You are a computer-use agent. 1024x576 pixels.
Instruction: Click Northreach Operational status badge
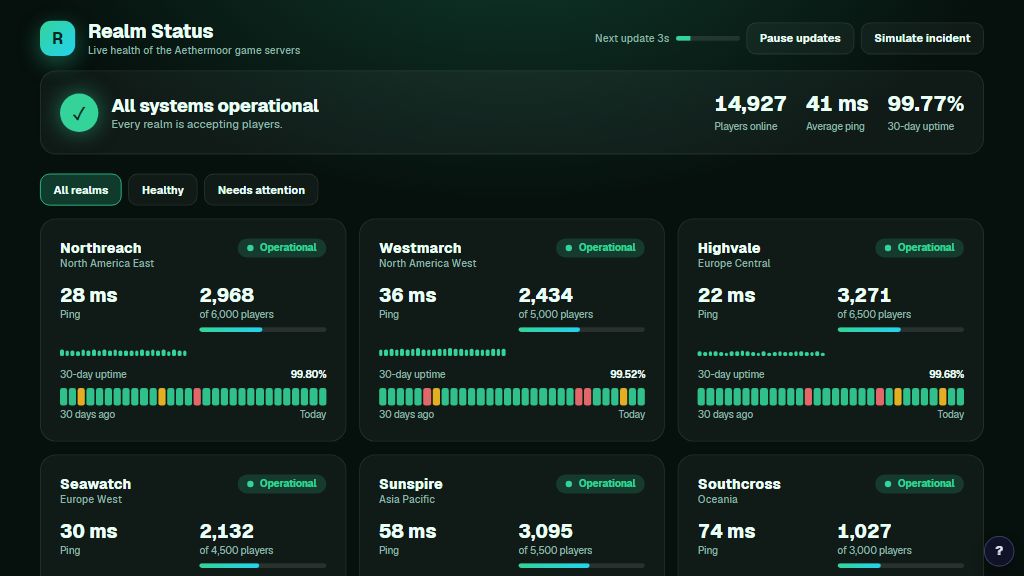(x=282, y=248)
